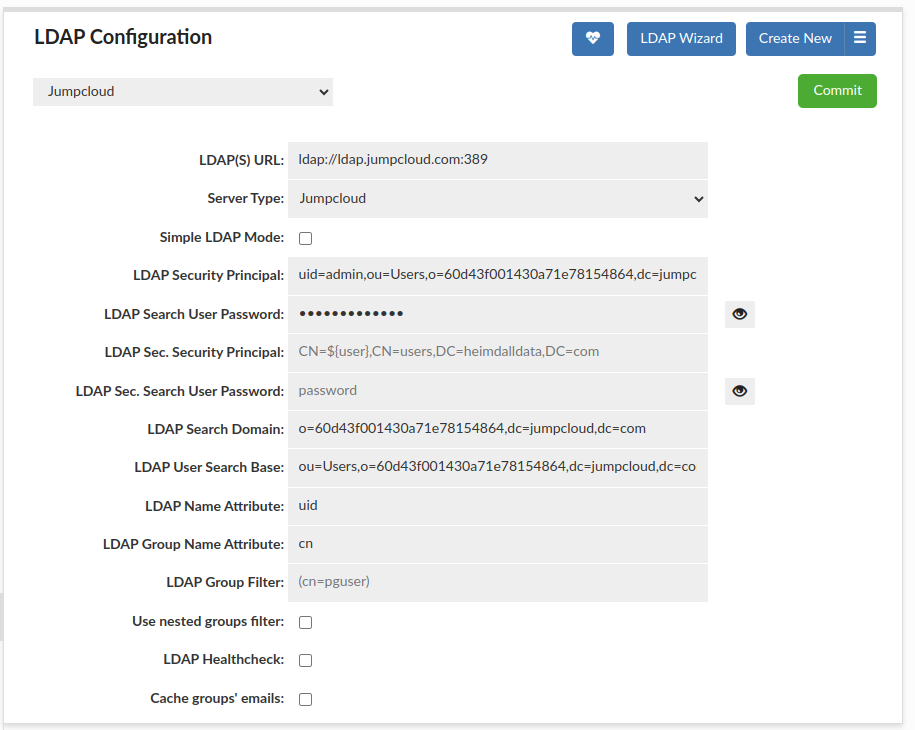The width and height of the screenshot is (915, 730).
Task: Select the LDAP Search Domain input
Action: coord(497,429)
